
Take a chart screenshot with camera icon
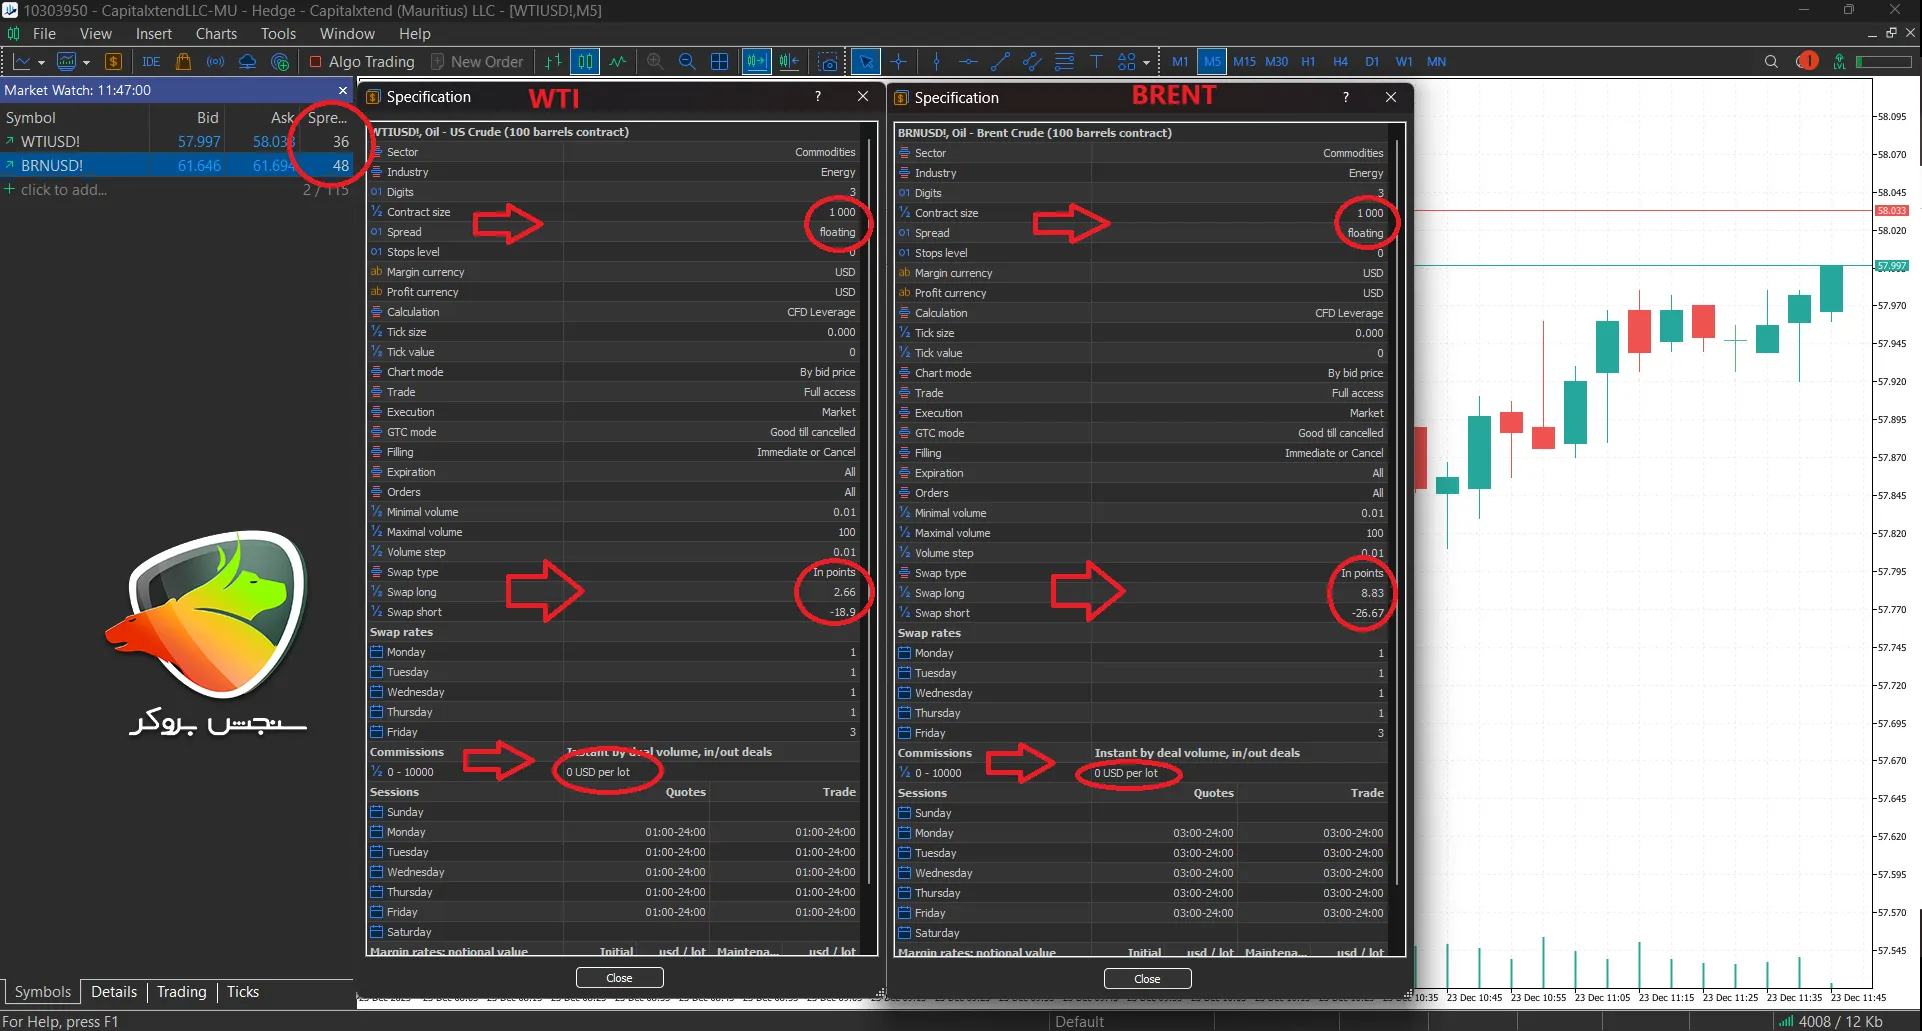point(828,62)
